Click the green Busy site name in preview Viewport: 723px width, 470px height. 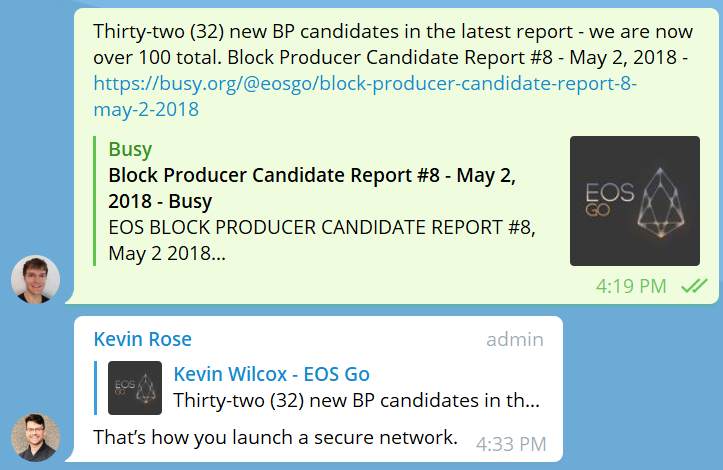coord(130,149)
